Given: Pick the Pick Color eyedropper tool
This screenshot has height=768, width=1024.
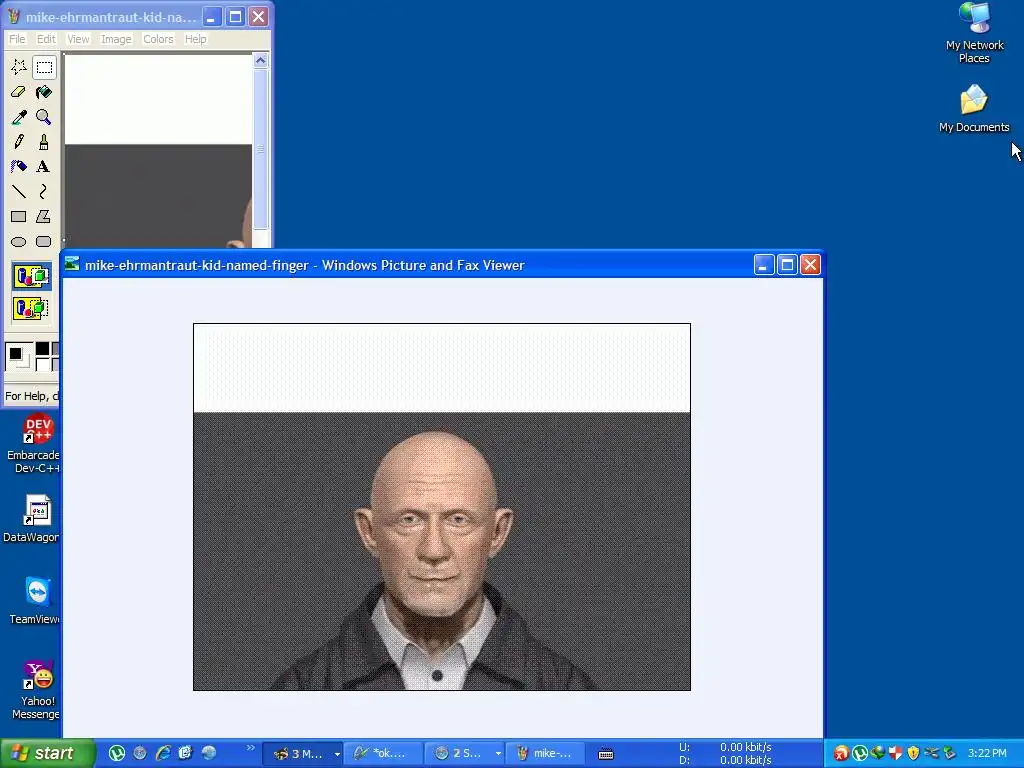Looking at the screenshot, I should click(19, 117).
